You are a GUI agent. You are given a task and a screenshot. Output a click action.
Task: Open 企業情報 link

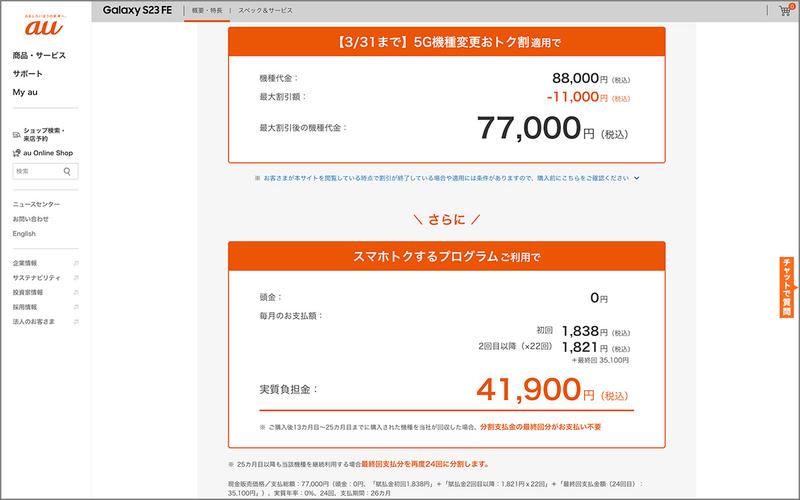[x=24, y=263]
